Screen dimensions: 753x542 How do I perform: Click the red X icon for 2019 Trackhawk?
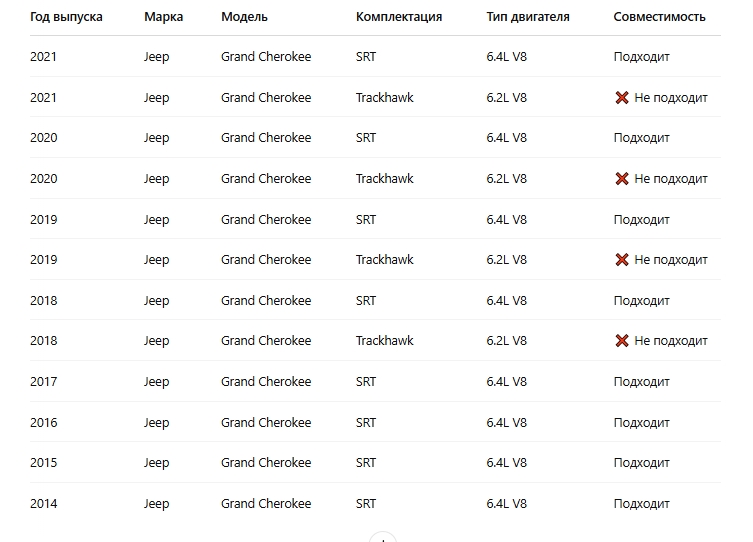(x=622, y=260)
